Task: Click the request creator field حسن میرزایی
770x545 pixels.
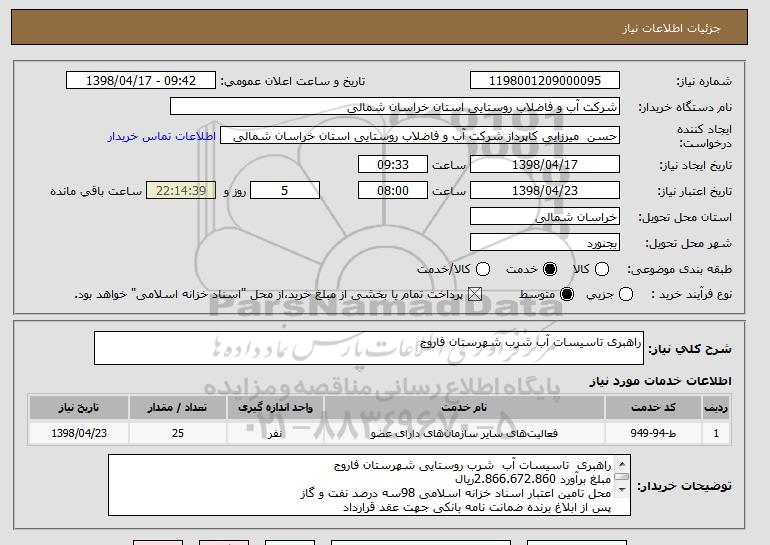Action: point(420,136)
